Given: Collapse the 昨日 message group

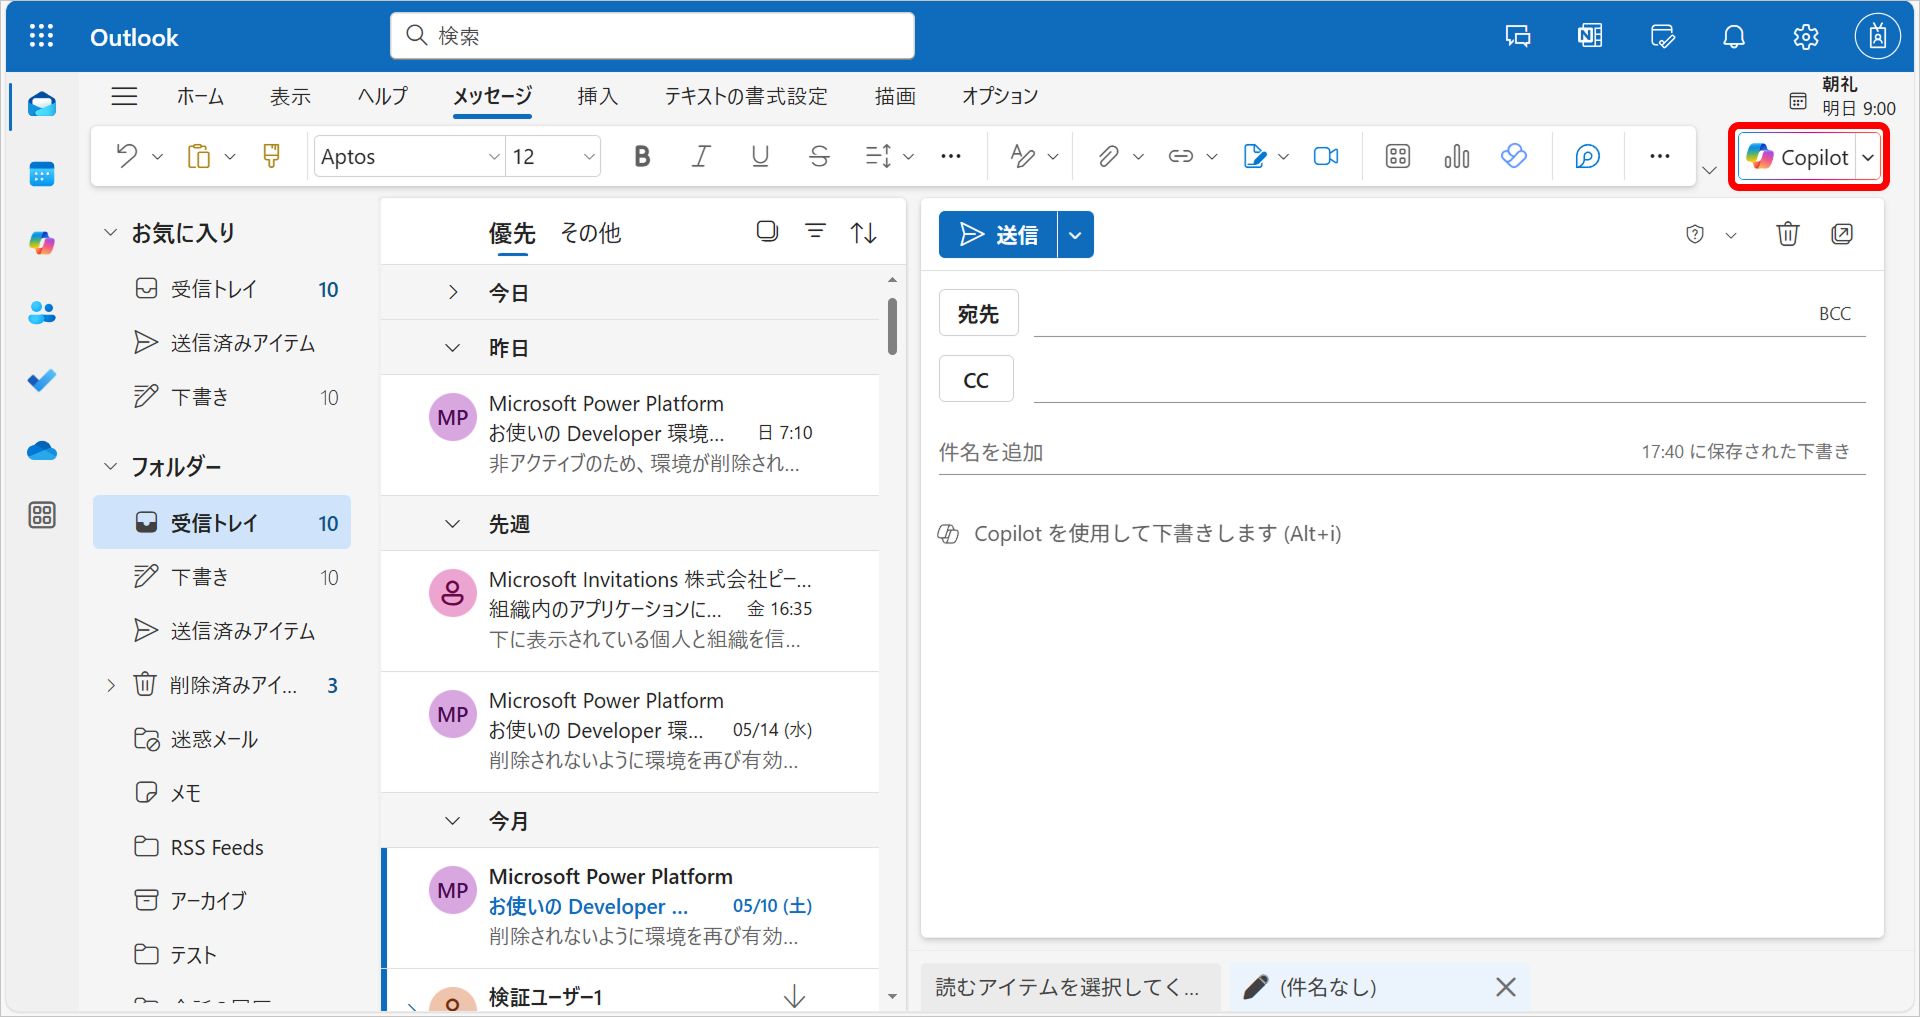Looking at the screenshot, I should pyautogui.click(x=453, y=348).
